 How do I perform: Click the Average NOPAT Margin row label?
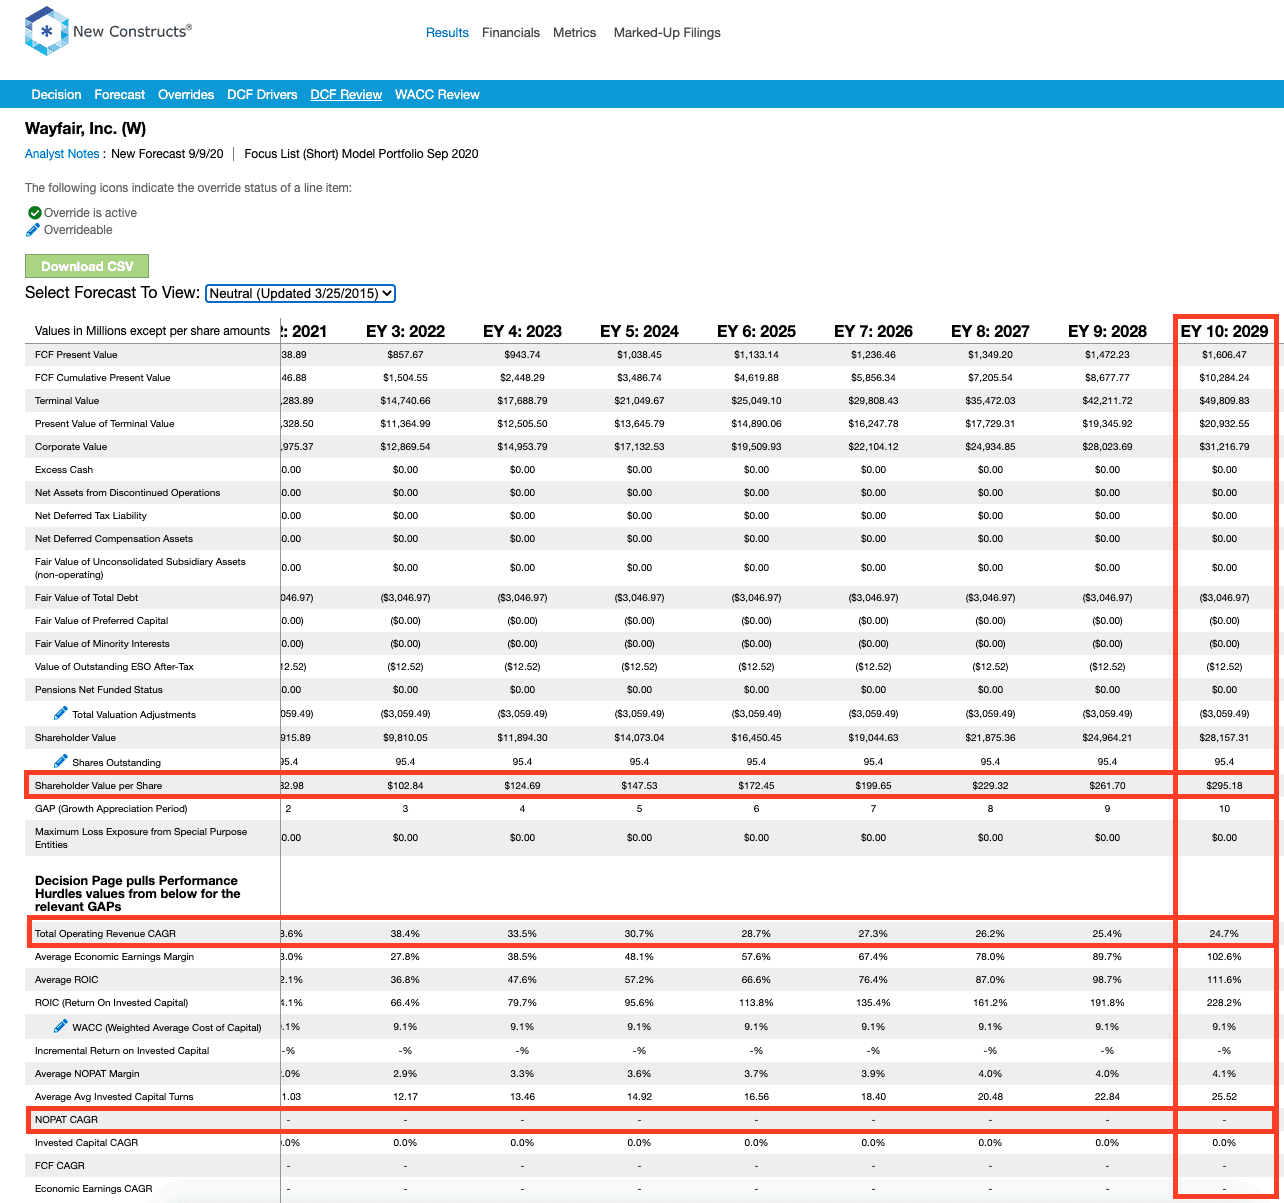point(87,1074)
